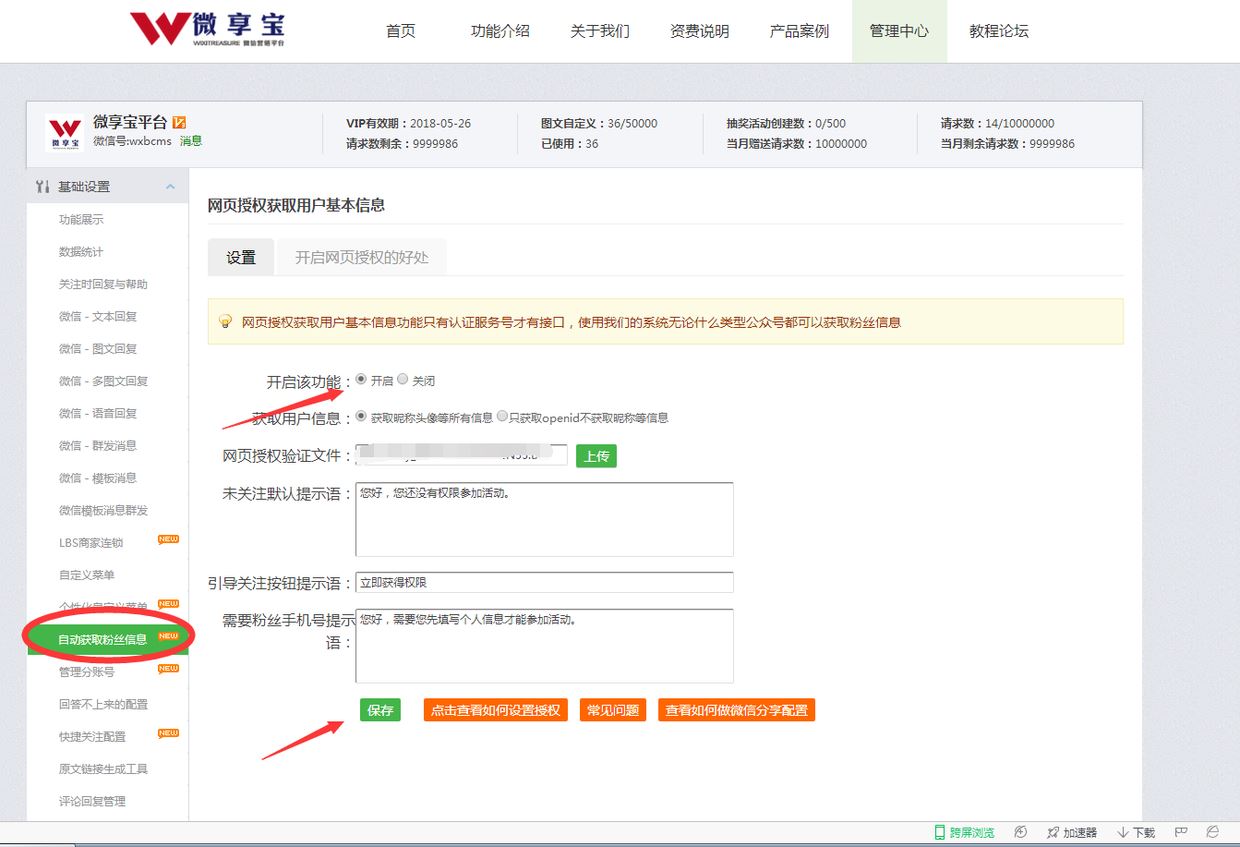The width and height of the screenshot is (1240, 847).
Task: Open 教程论坛 in top navigation
Action: click(x=999, y=31)
